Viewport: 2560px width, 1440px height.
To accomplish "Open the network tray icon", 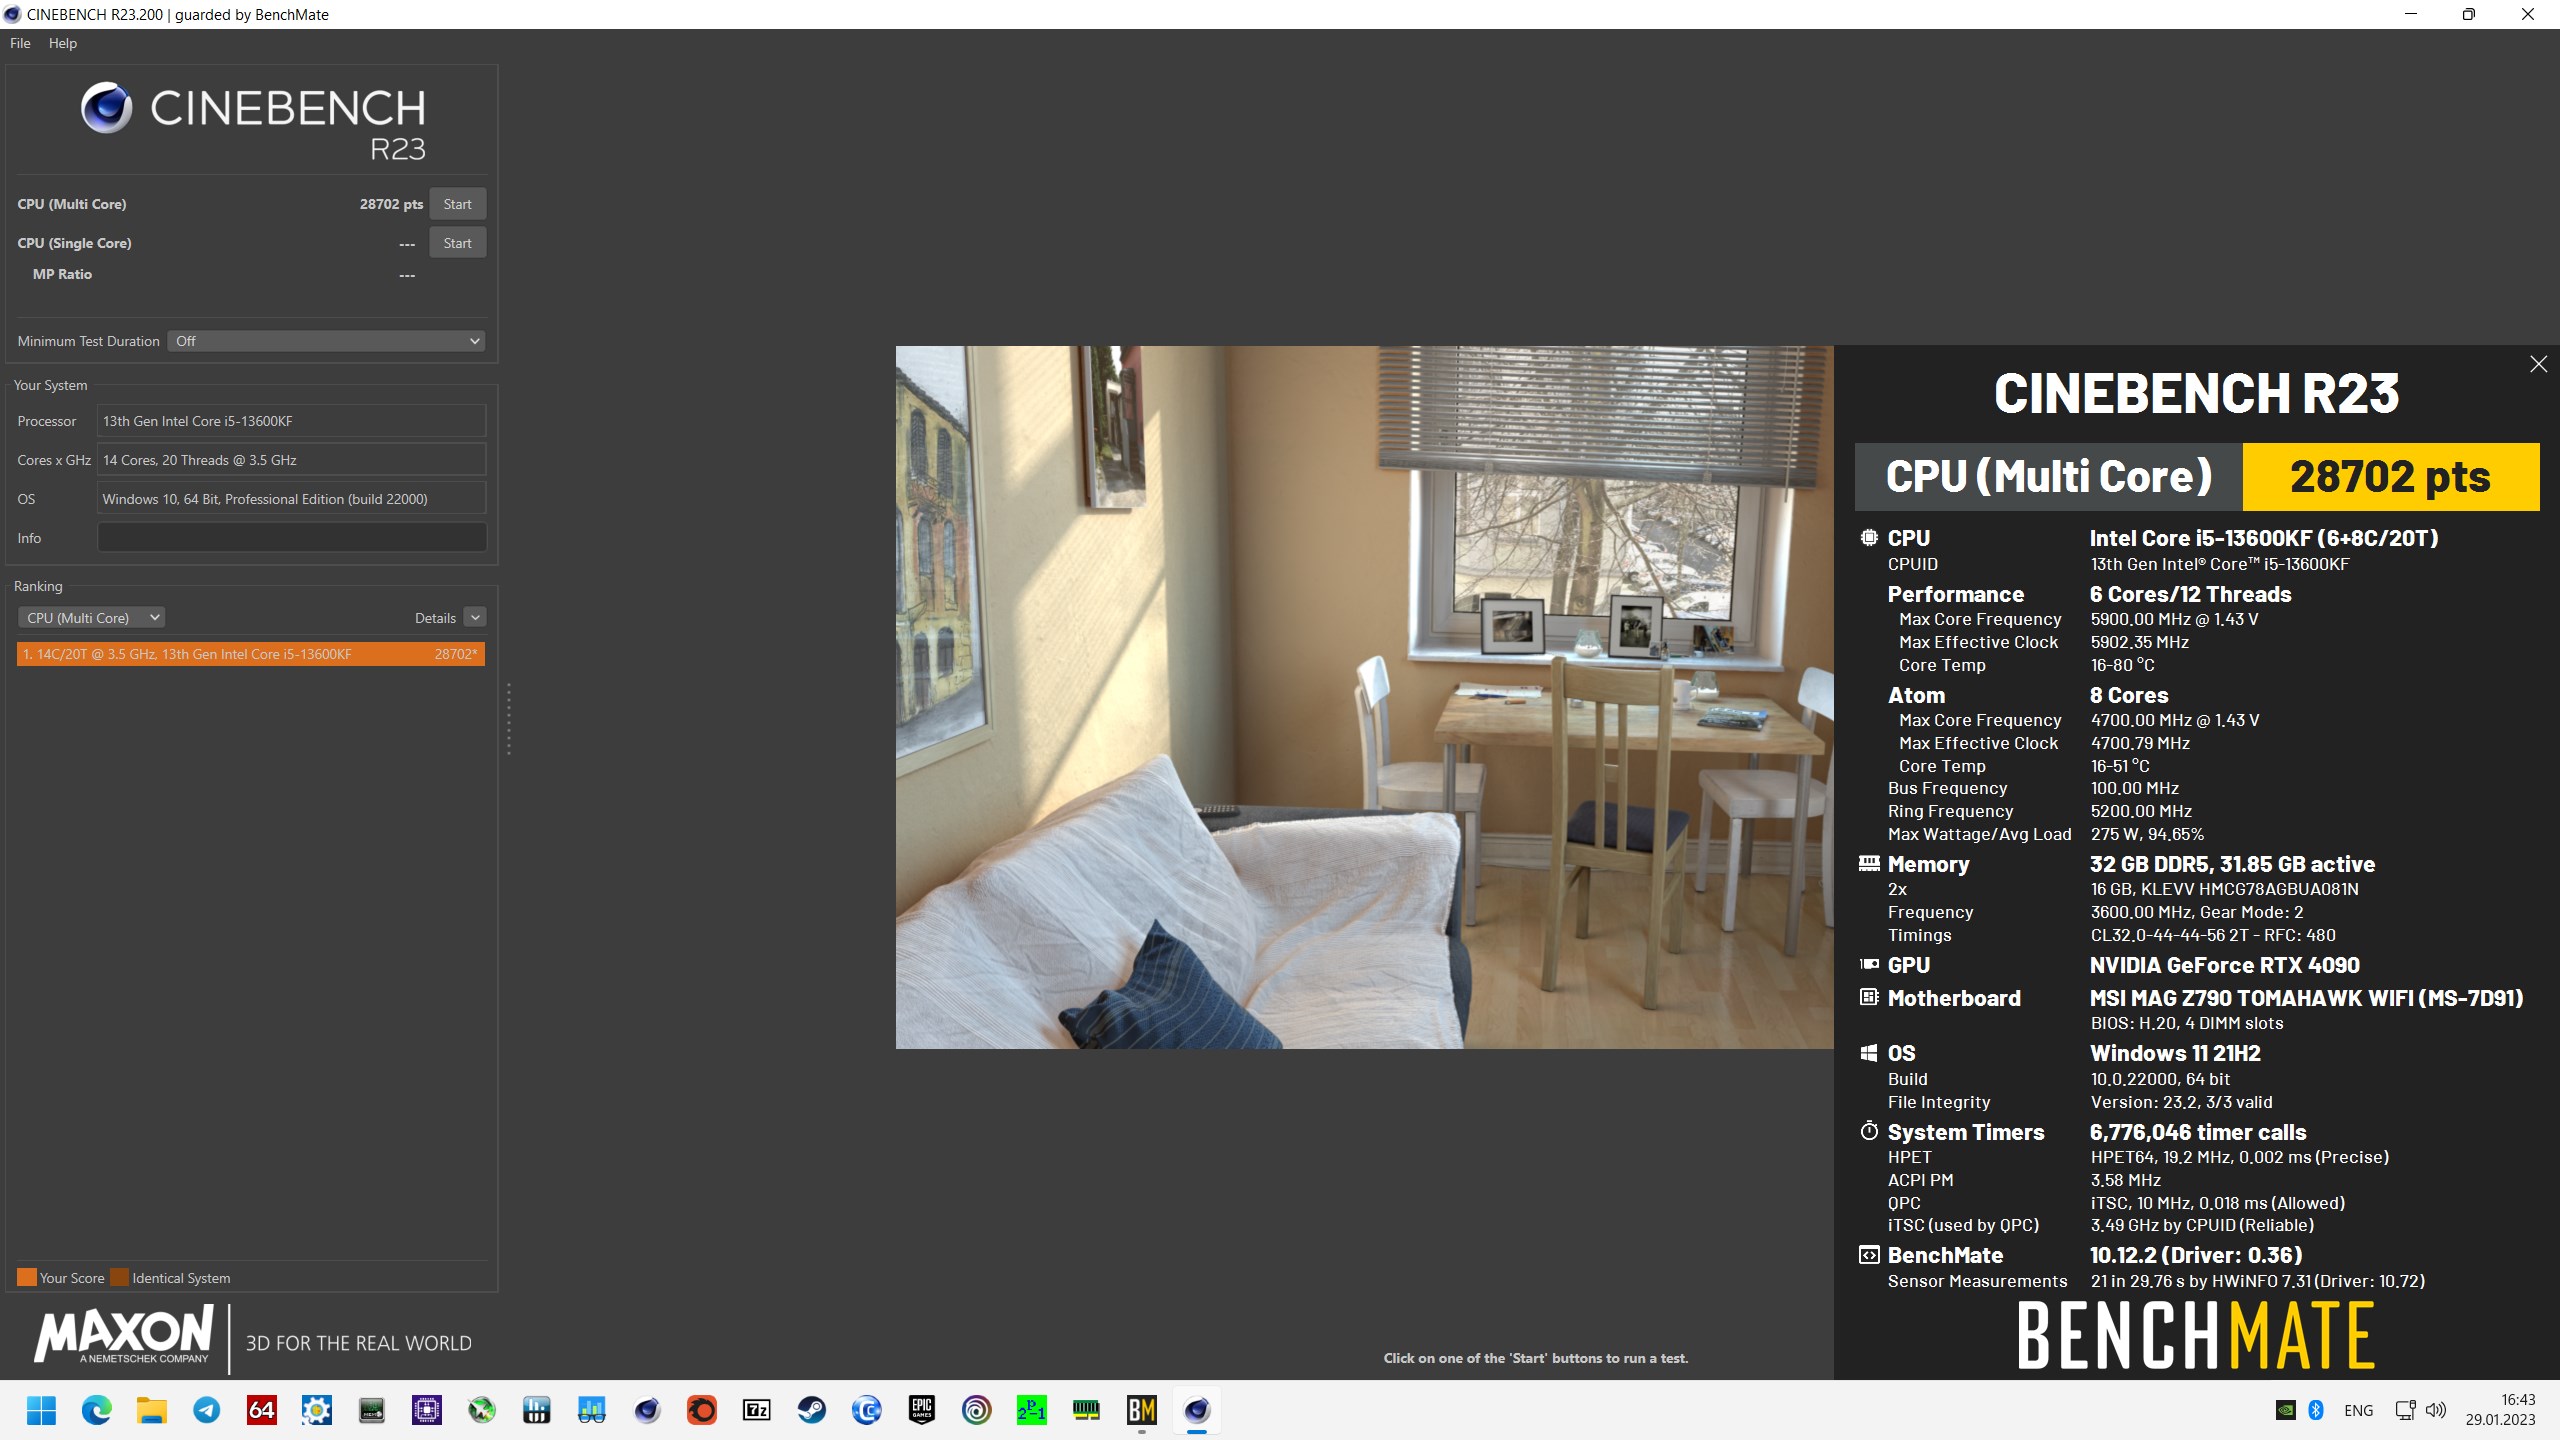I will (x=2405, y=1410).
